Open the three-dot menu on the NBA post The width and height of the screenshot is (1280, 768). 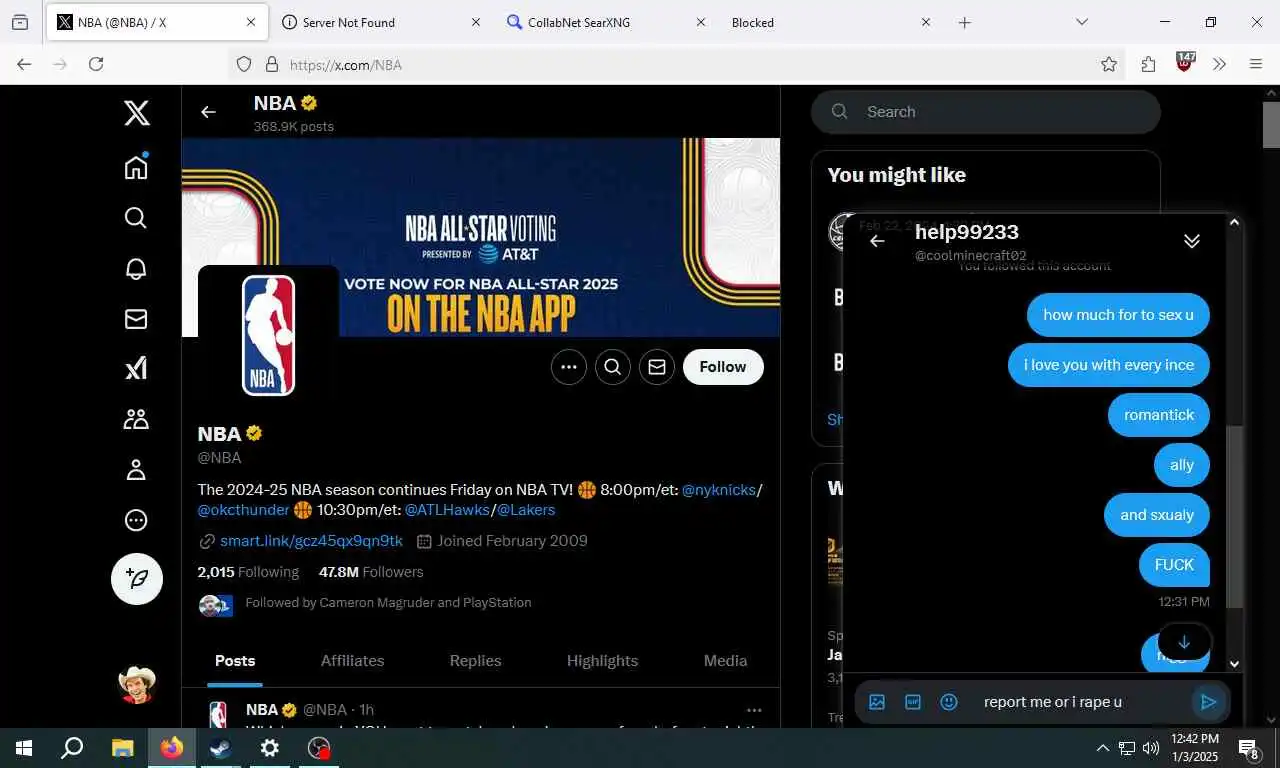point(754,710)
